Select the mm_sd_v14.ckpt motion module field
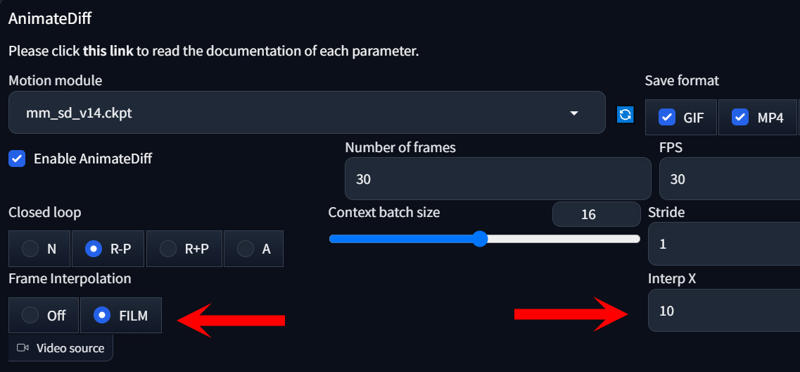This screenshot has width=800, height=372. (x=307, y=113)
